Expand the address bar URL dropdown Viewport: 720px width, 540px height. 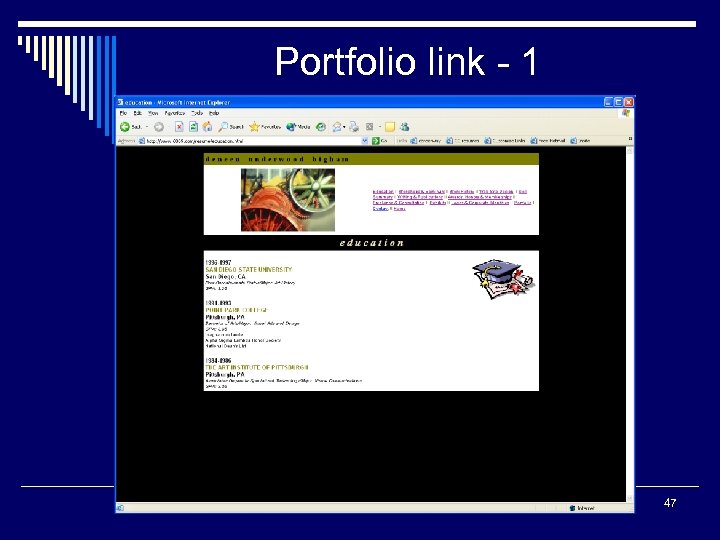tap(365, 141)
